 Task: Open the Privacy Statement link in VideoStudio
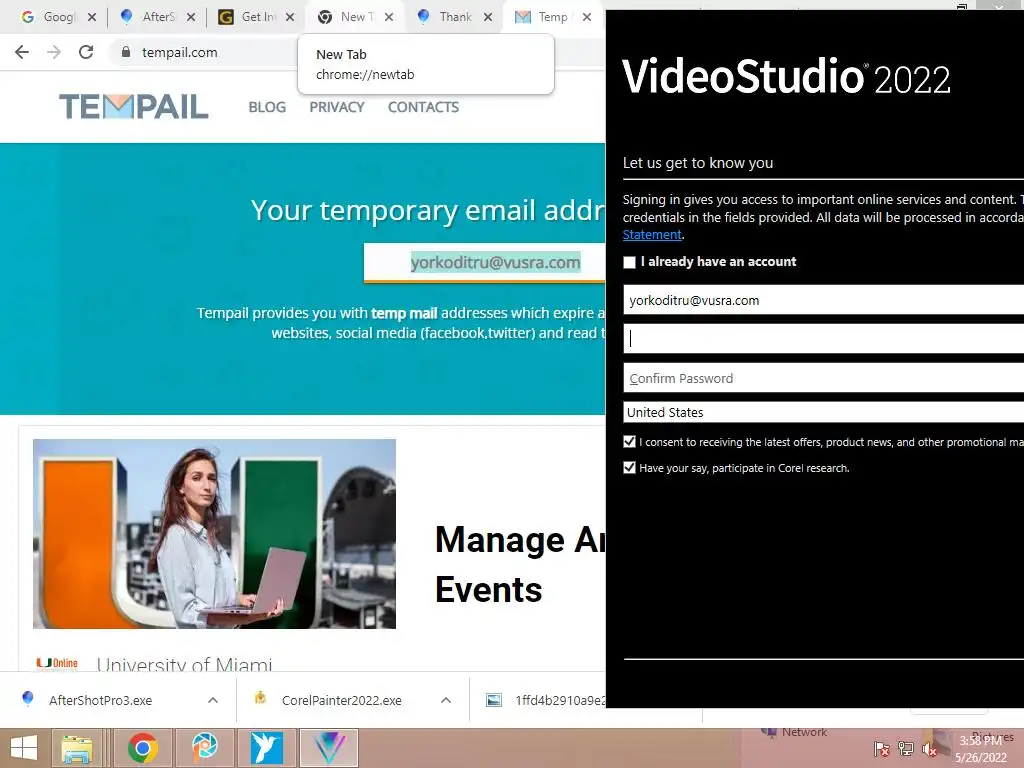[652, 234]
